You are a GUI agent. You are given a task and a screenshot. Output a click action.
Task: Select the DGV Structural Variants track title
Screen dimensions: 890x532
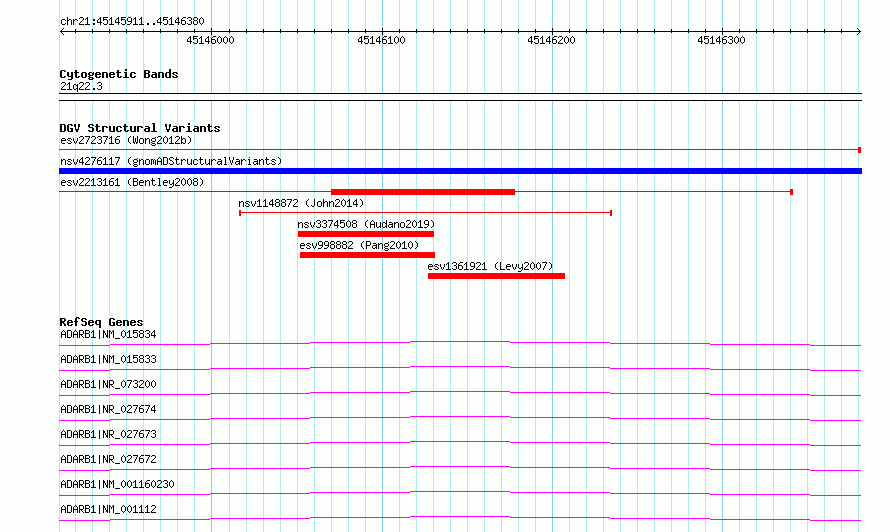point(140,128)
